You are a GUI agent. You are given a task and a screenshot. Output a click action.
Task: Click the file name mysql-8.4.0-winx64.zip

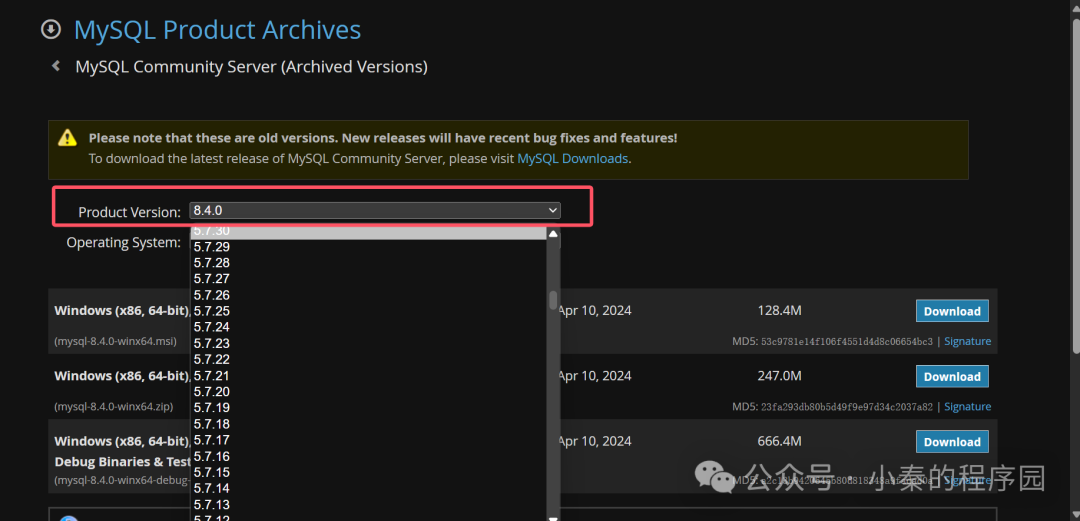pyautogui.click(x=114, y=407)
